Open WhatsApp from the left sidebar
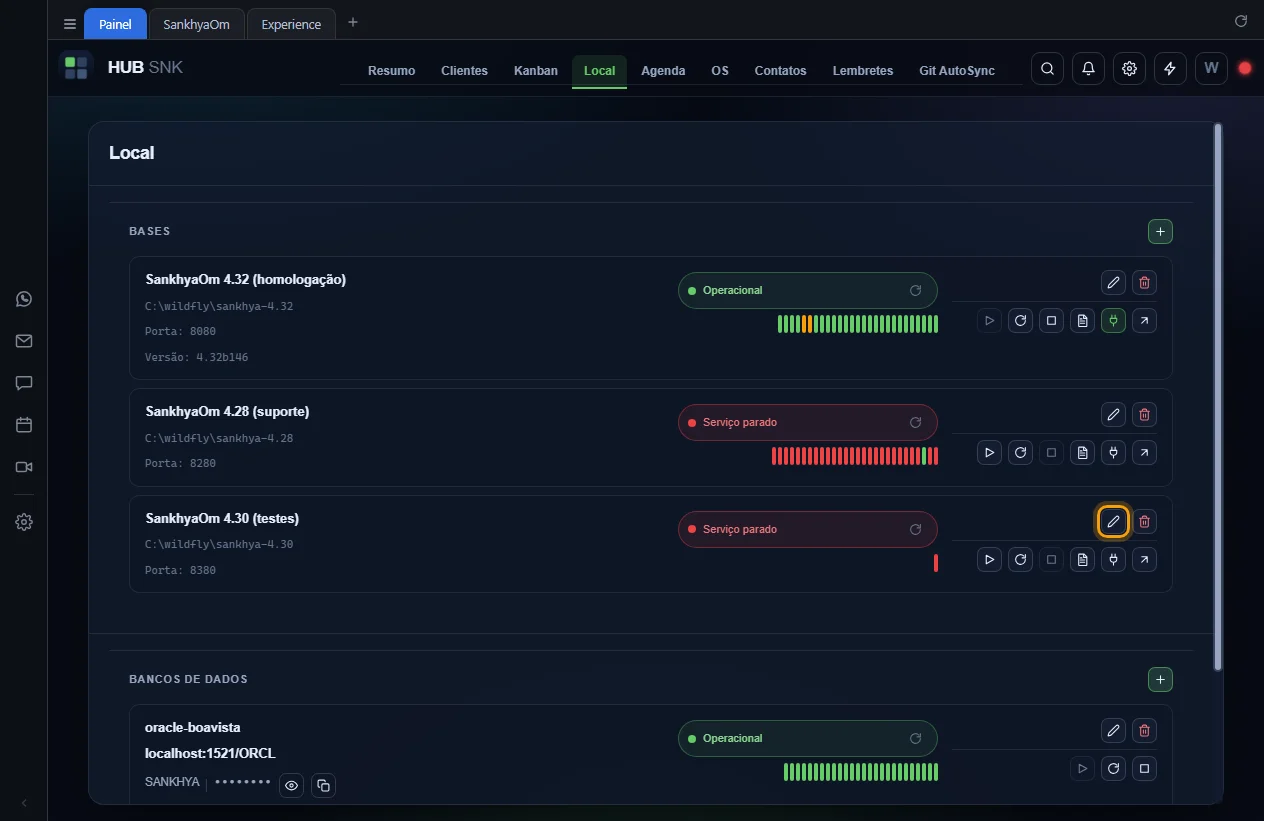Screen dimensions: 1264x821 tap(24, 299)
